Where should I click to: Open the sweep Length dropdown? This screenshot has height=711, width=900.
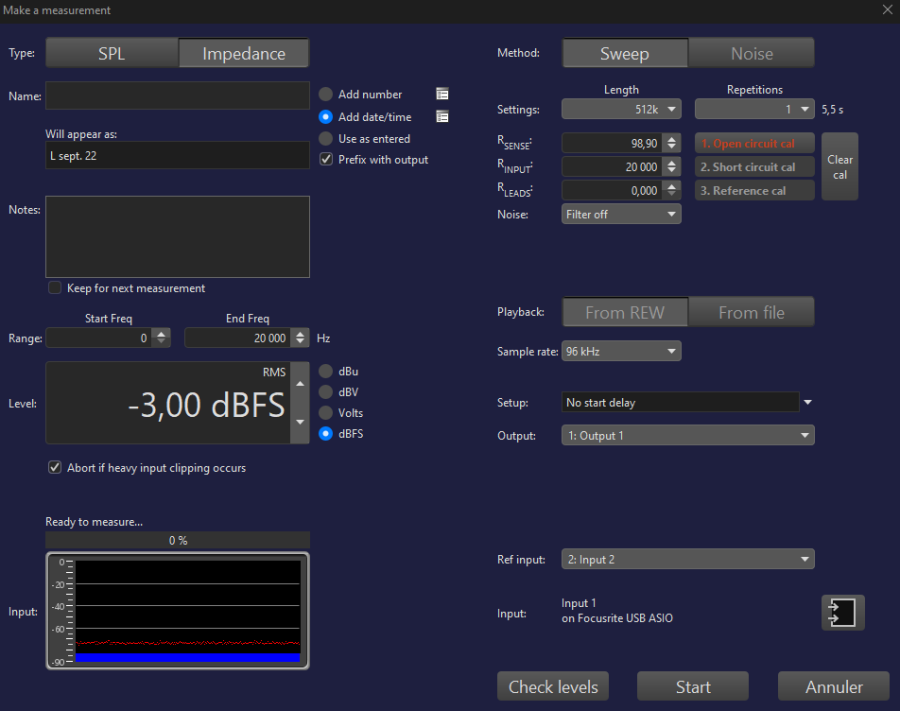[x=621, y=109]
